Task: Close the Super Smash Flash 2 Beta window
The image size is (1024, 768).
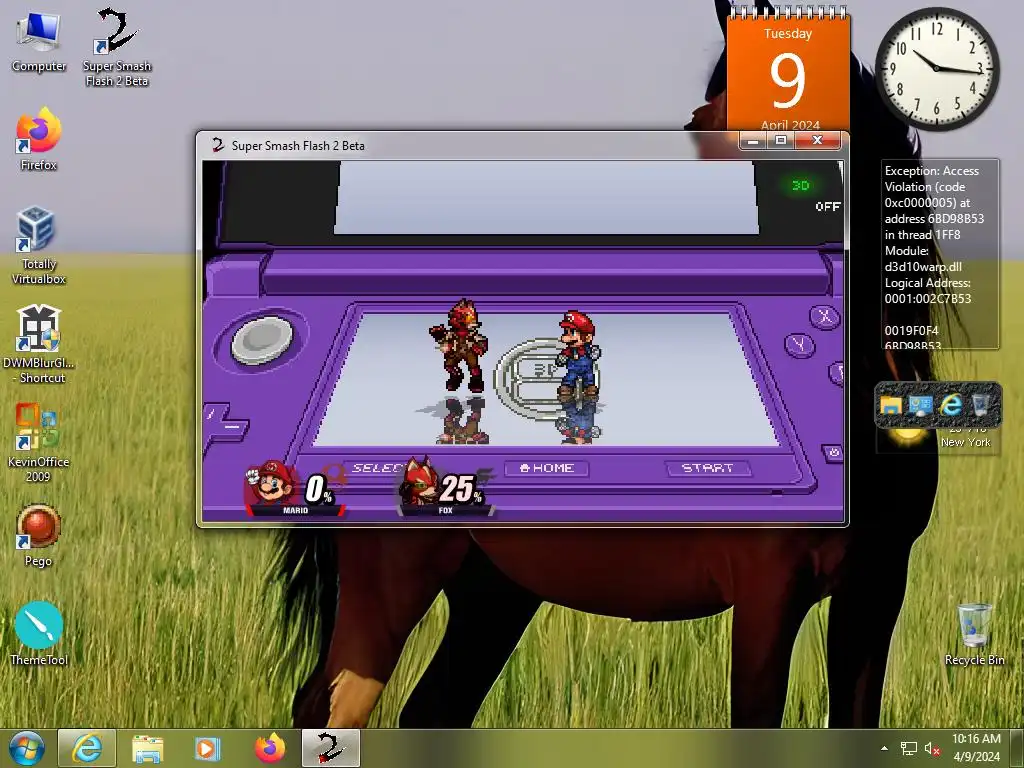Action: pos(817,140)
